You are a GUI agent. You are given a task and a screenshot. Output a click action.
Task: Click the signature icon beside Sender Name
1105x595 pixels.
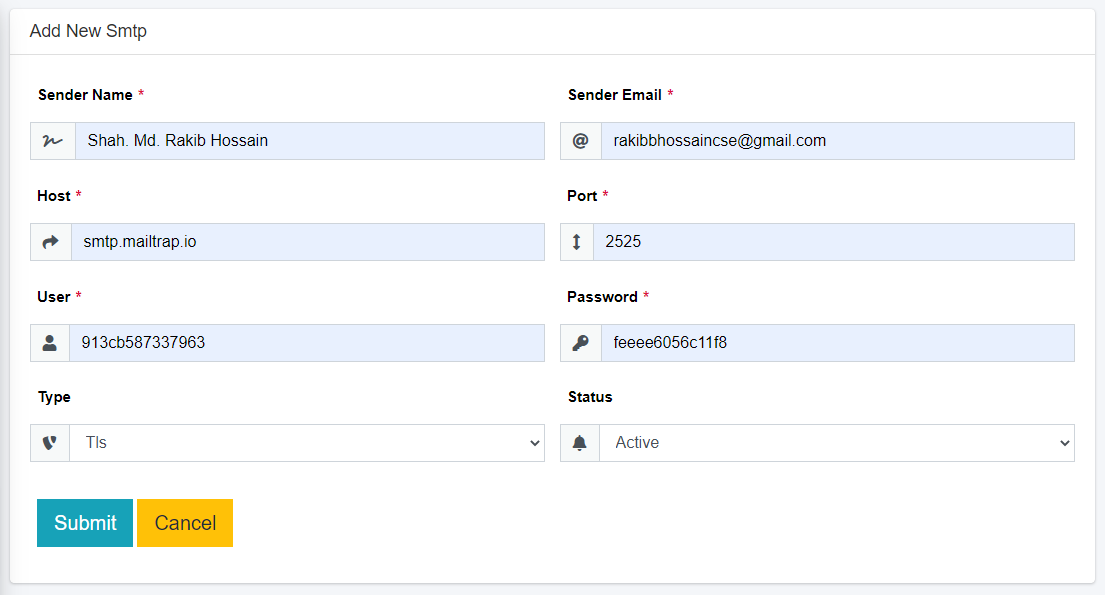53,141
